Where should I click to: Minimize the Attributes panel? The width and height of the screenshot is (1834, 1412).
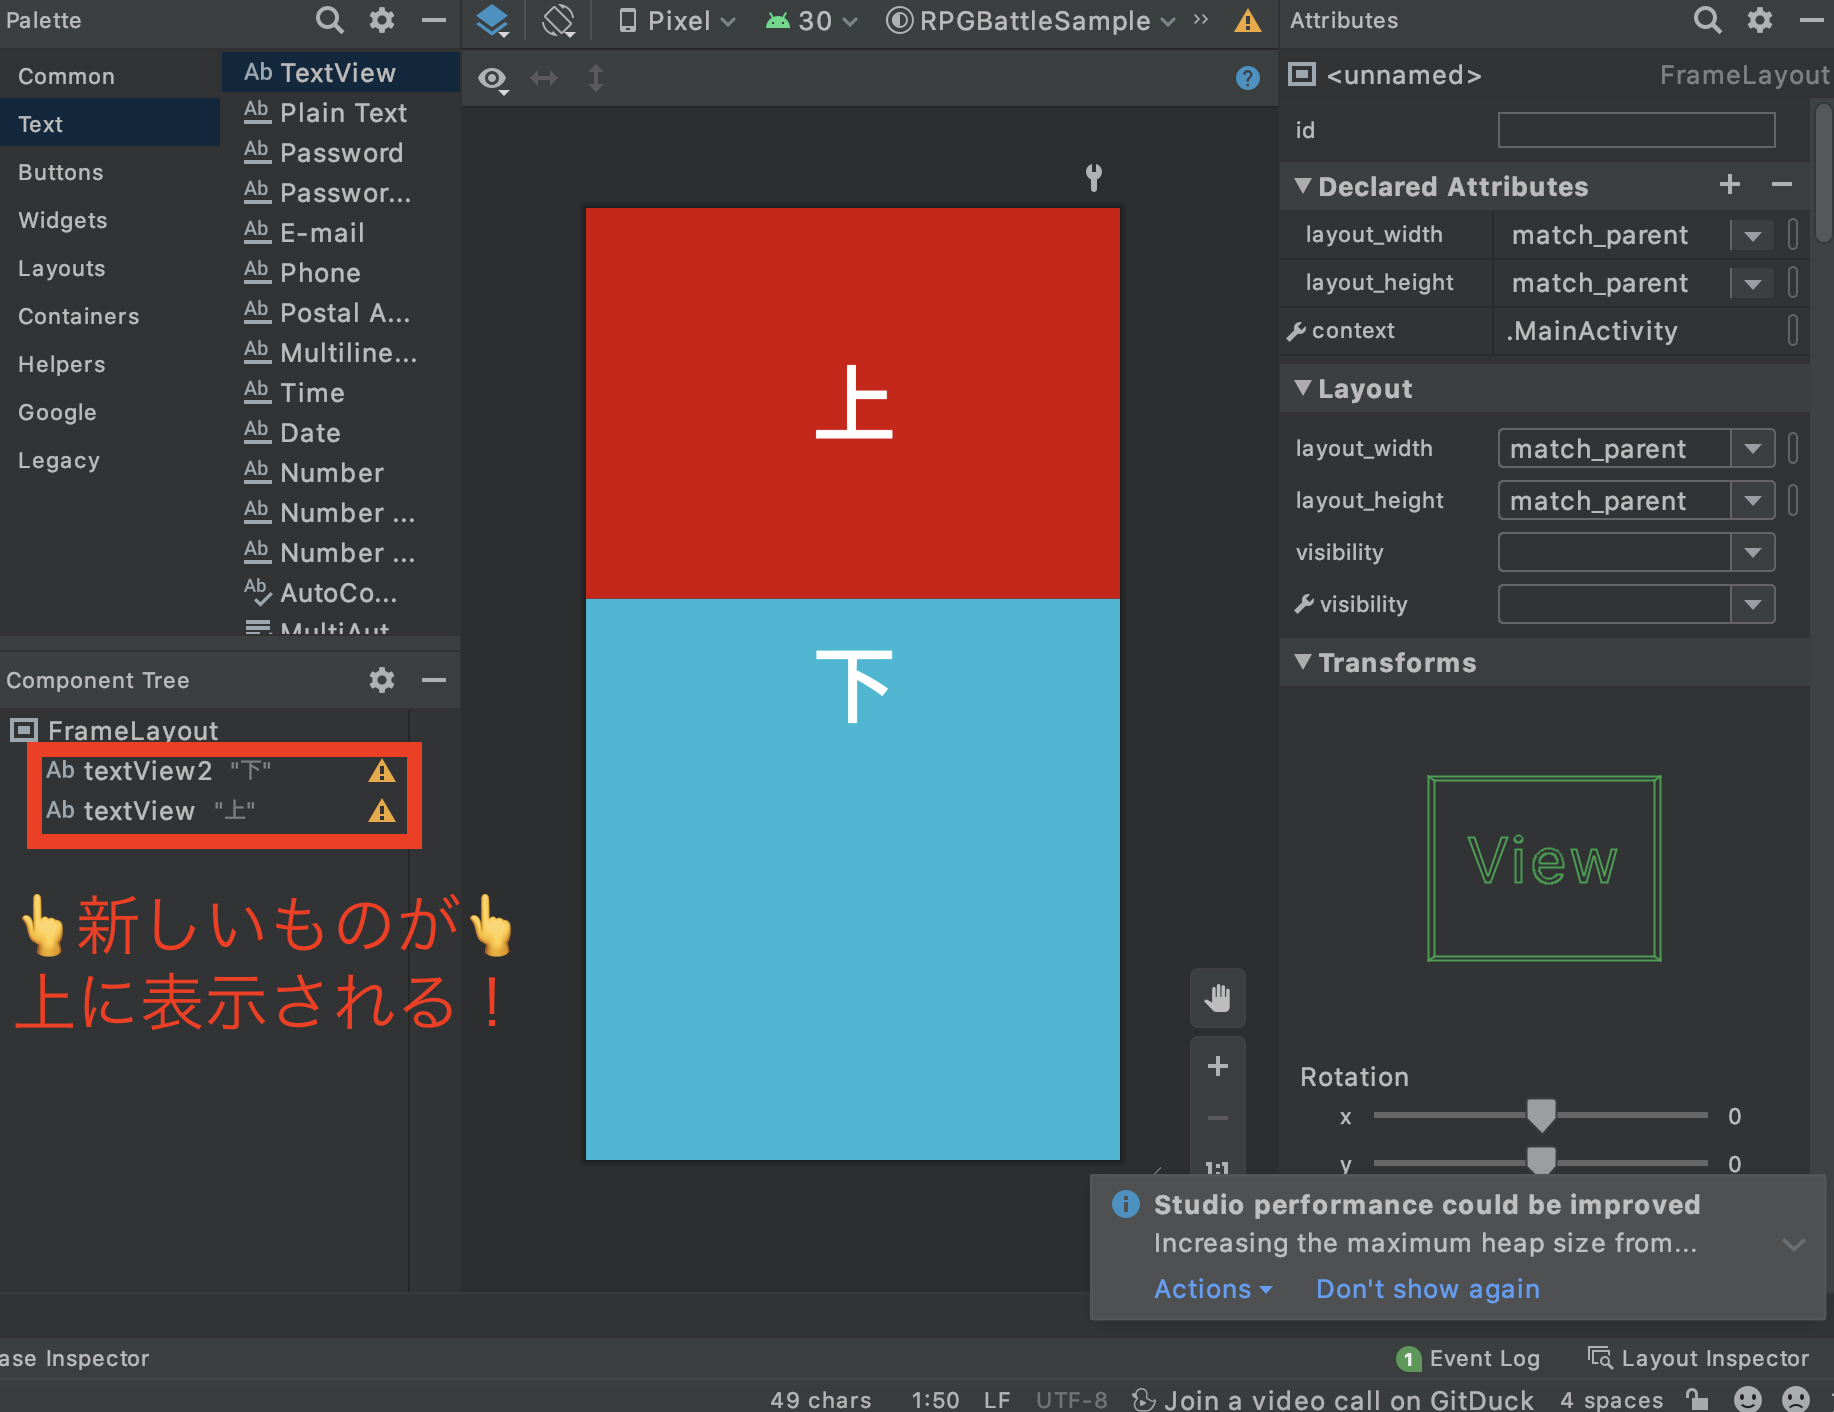click(x=1811, y=20)
